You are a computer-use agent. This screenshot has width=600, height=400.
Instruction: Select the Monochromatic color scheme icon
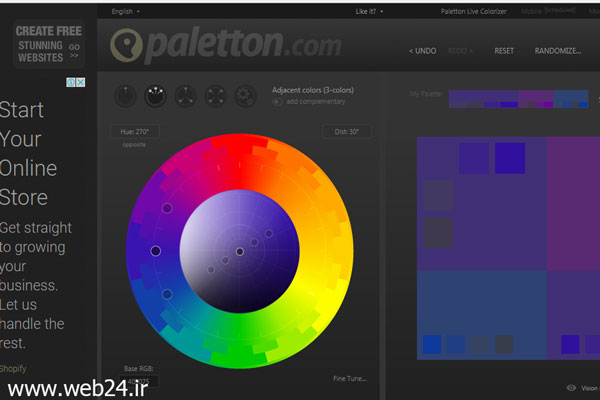pyautogui.click(x=126, y=96)
